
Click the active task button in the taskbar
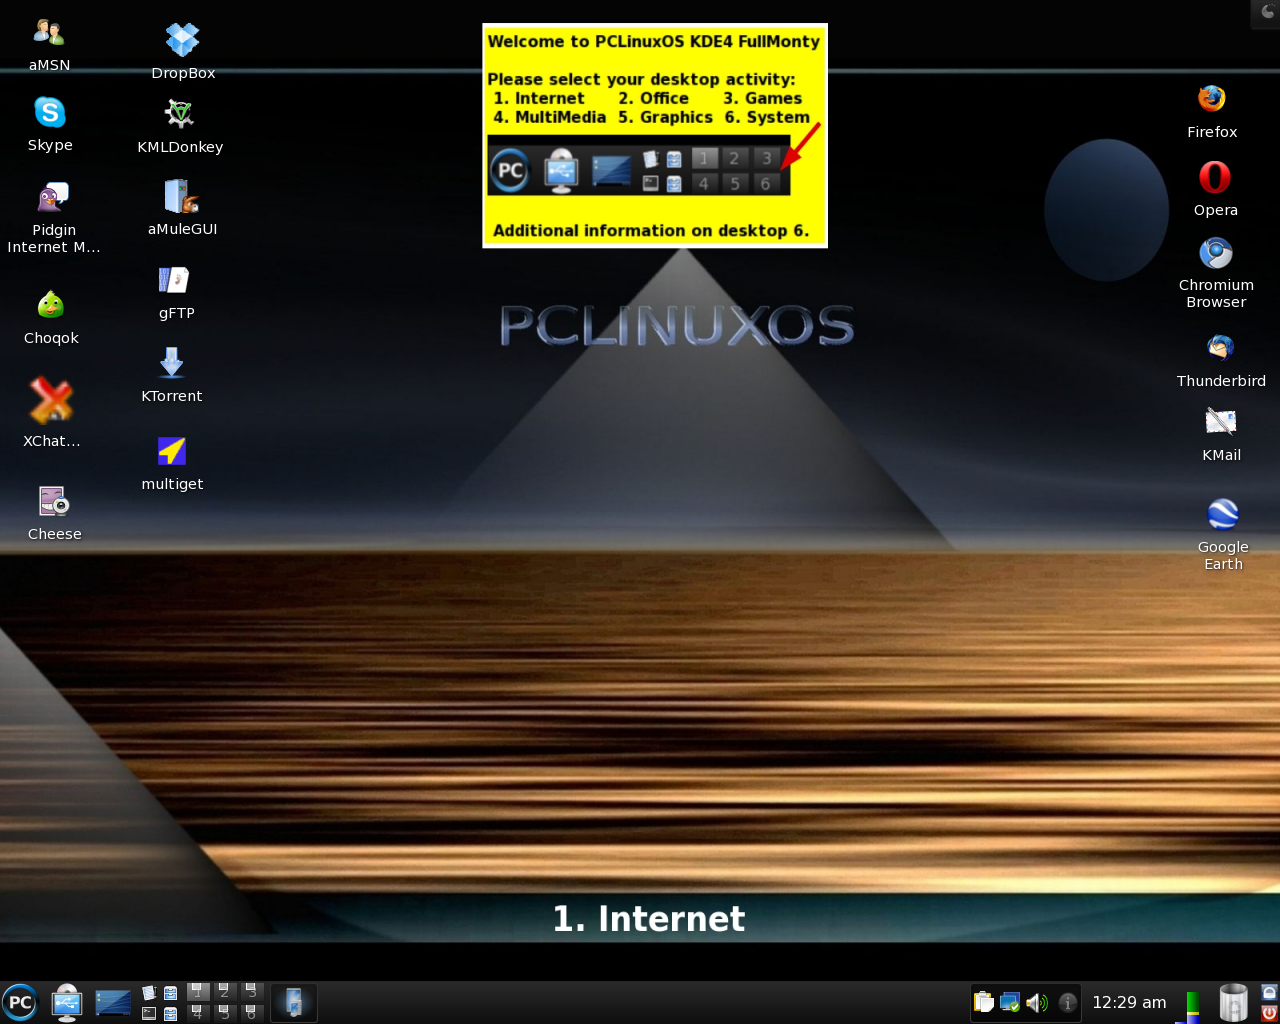(294, 1003)
